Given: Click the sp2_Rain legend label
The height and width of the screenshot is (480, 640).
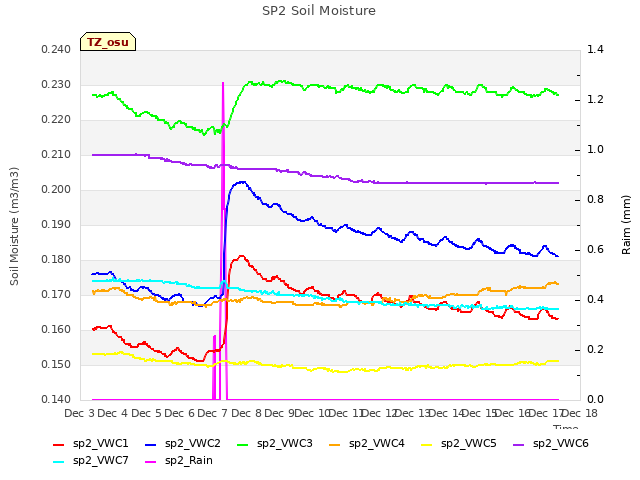Looking at the screenshot, I should (189, 460).
